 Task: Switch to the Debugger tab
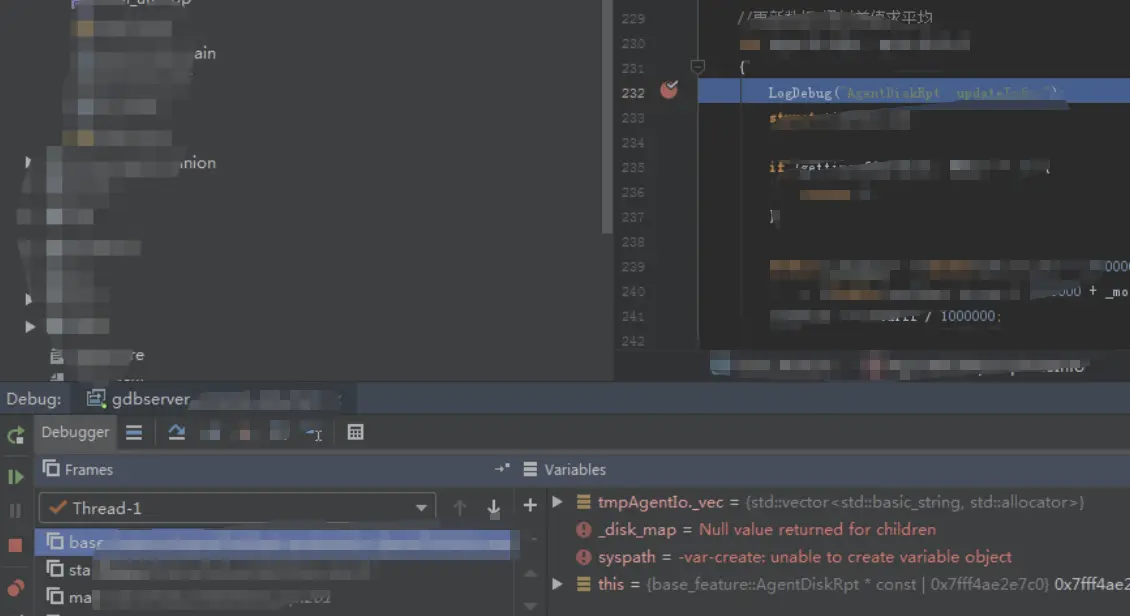[75, 432]
